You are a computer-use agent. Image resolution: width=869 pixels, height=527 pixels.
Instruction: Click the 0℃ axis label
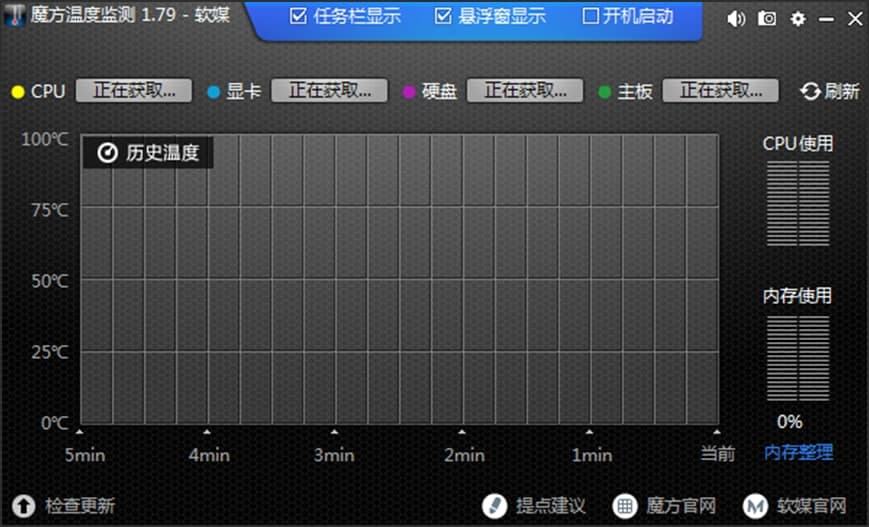(55, 423)
